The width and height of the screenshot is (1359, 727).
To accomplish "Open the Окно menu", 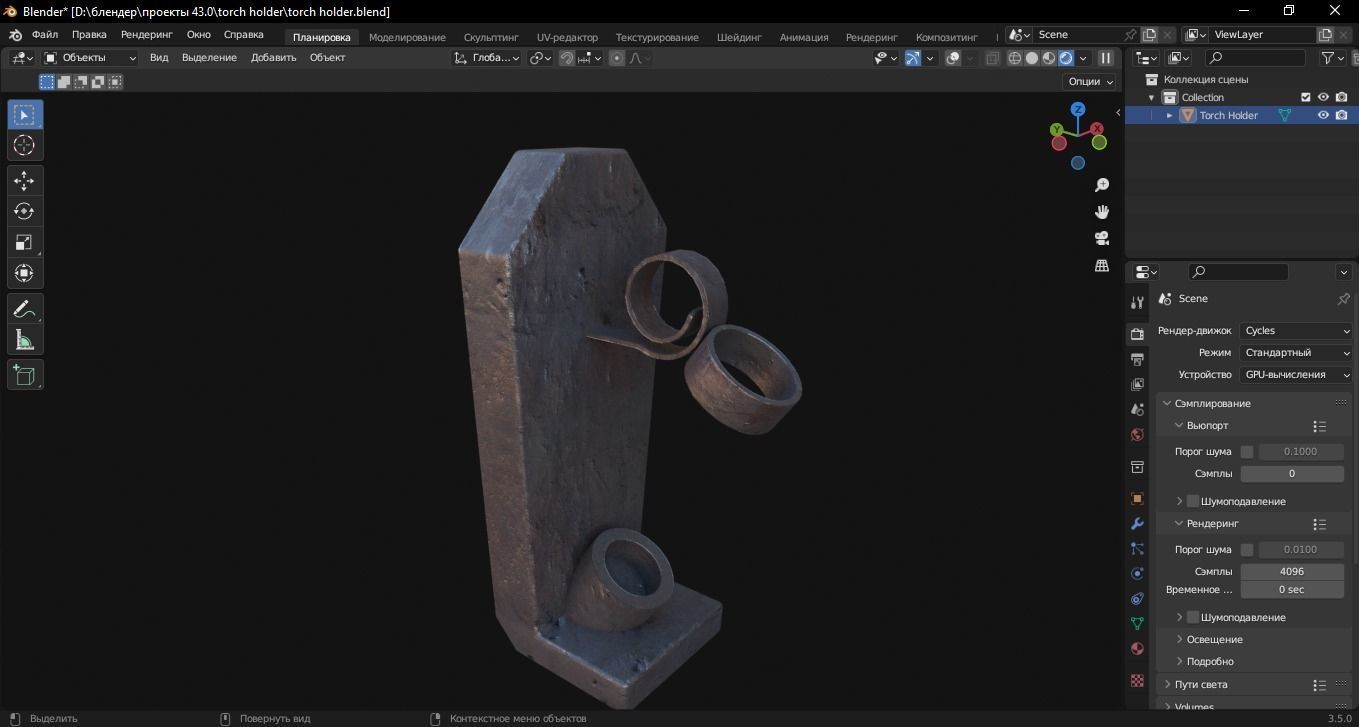I will [198, 35].
